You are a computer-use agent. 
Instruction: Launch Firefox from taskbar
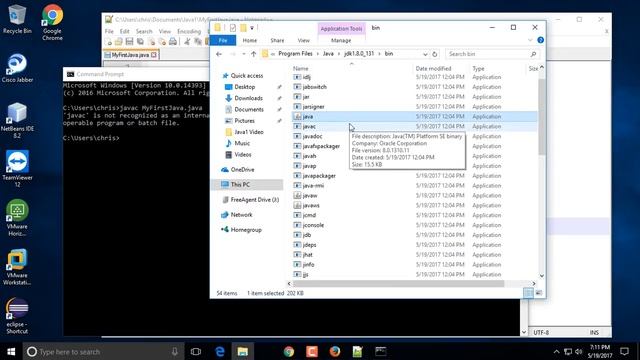[x=335, y=351]
